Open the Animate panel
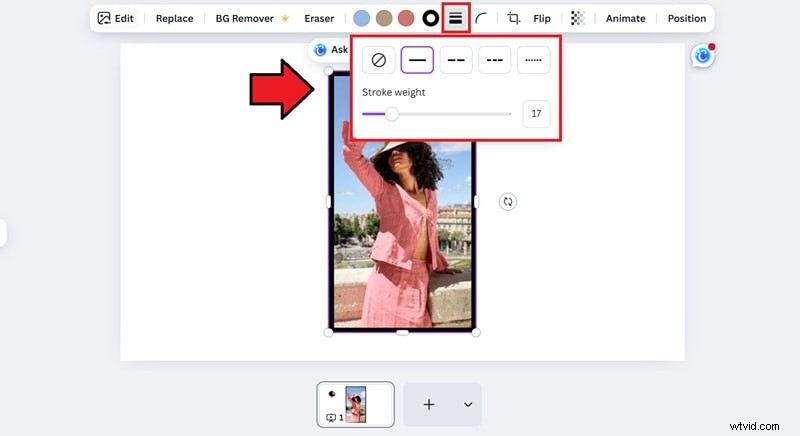 (x=626, y=18)
